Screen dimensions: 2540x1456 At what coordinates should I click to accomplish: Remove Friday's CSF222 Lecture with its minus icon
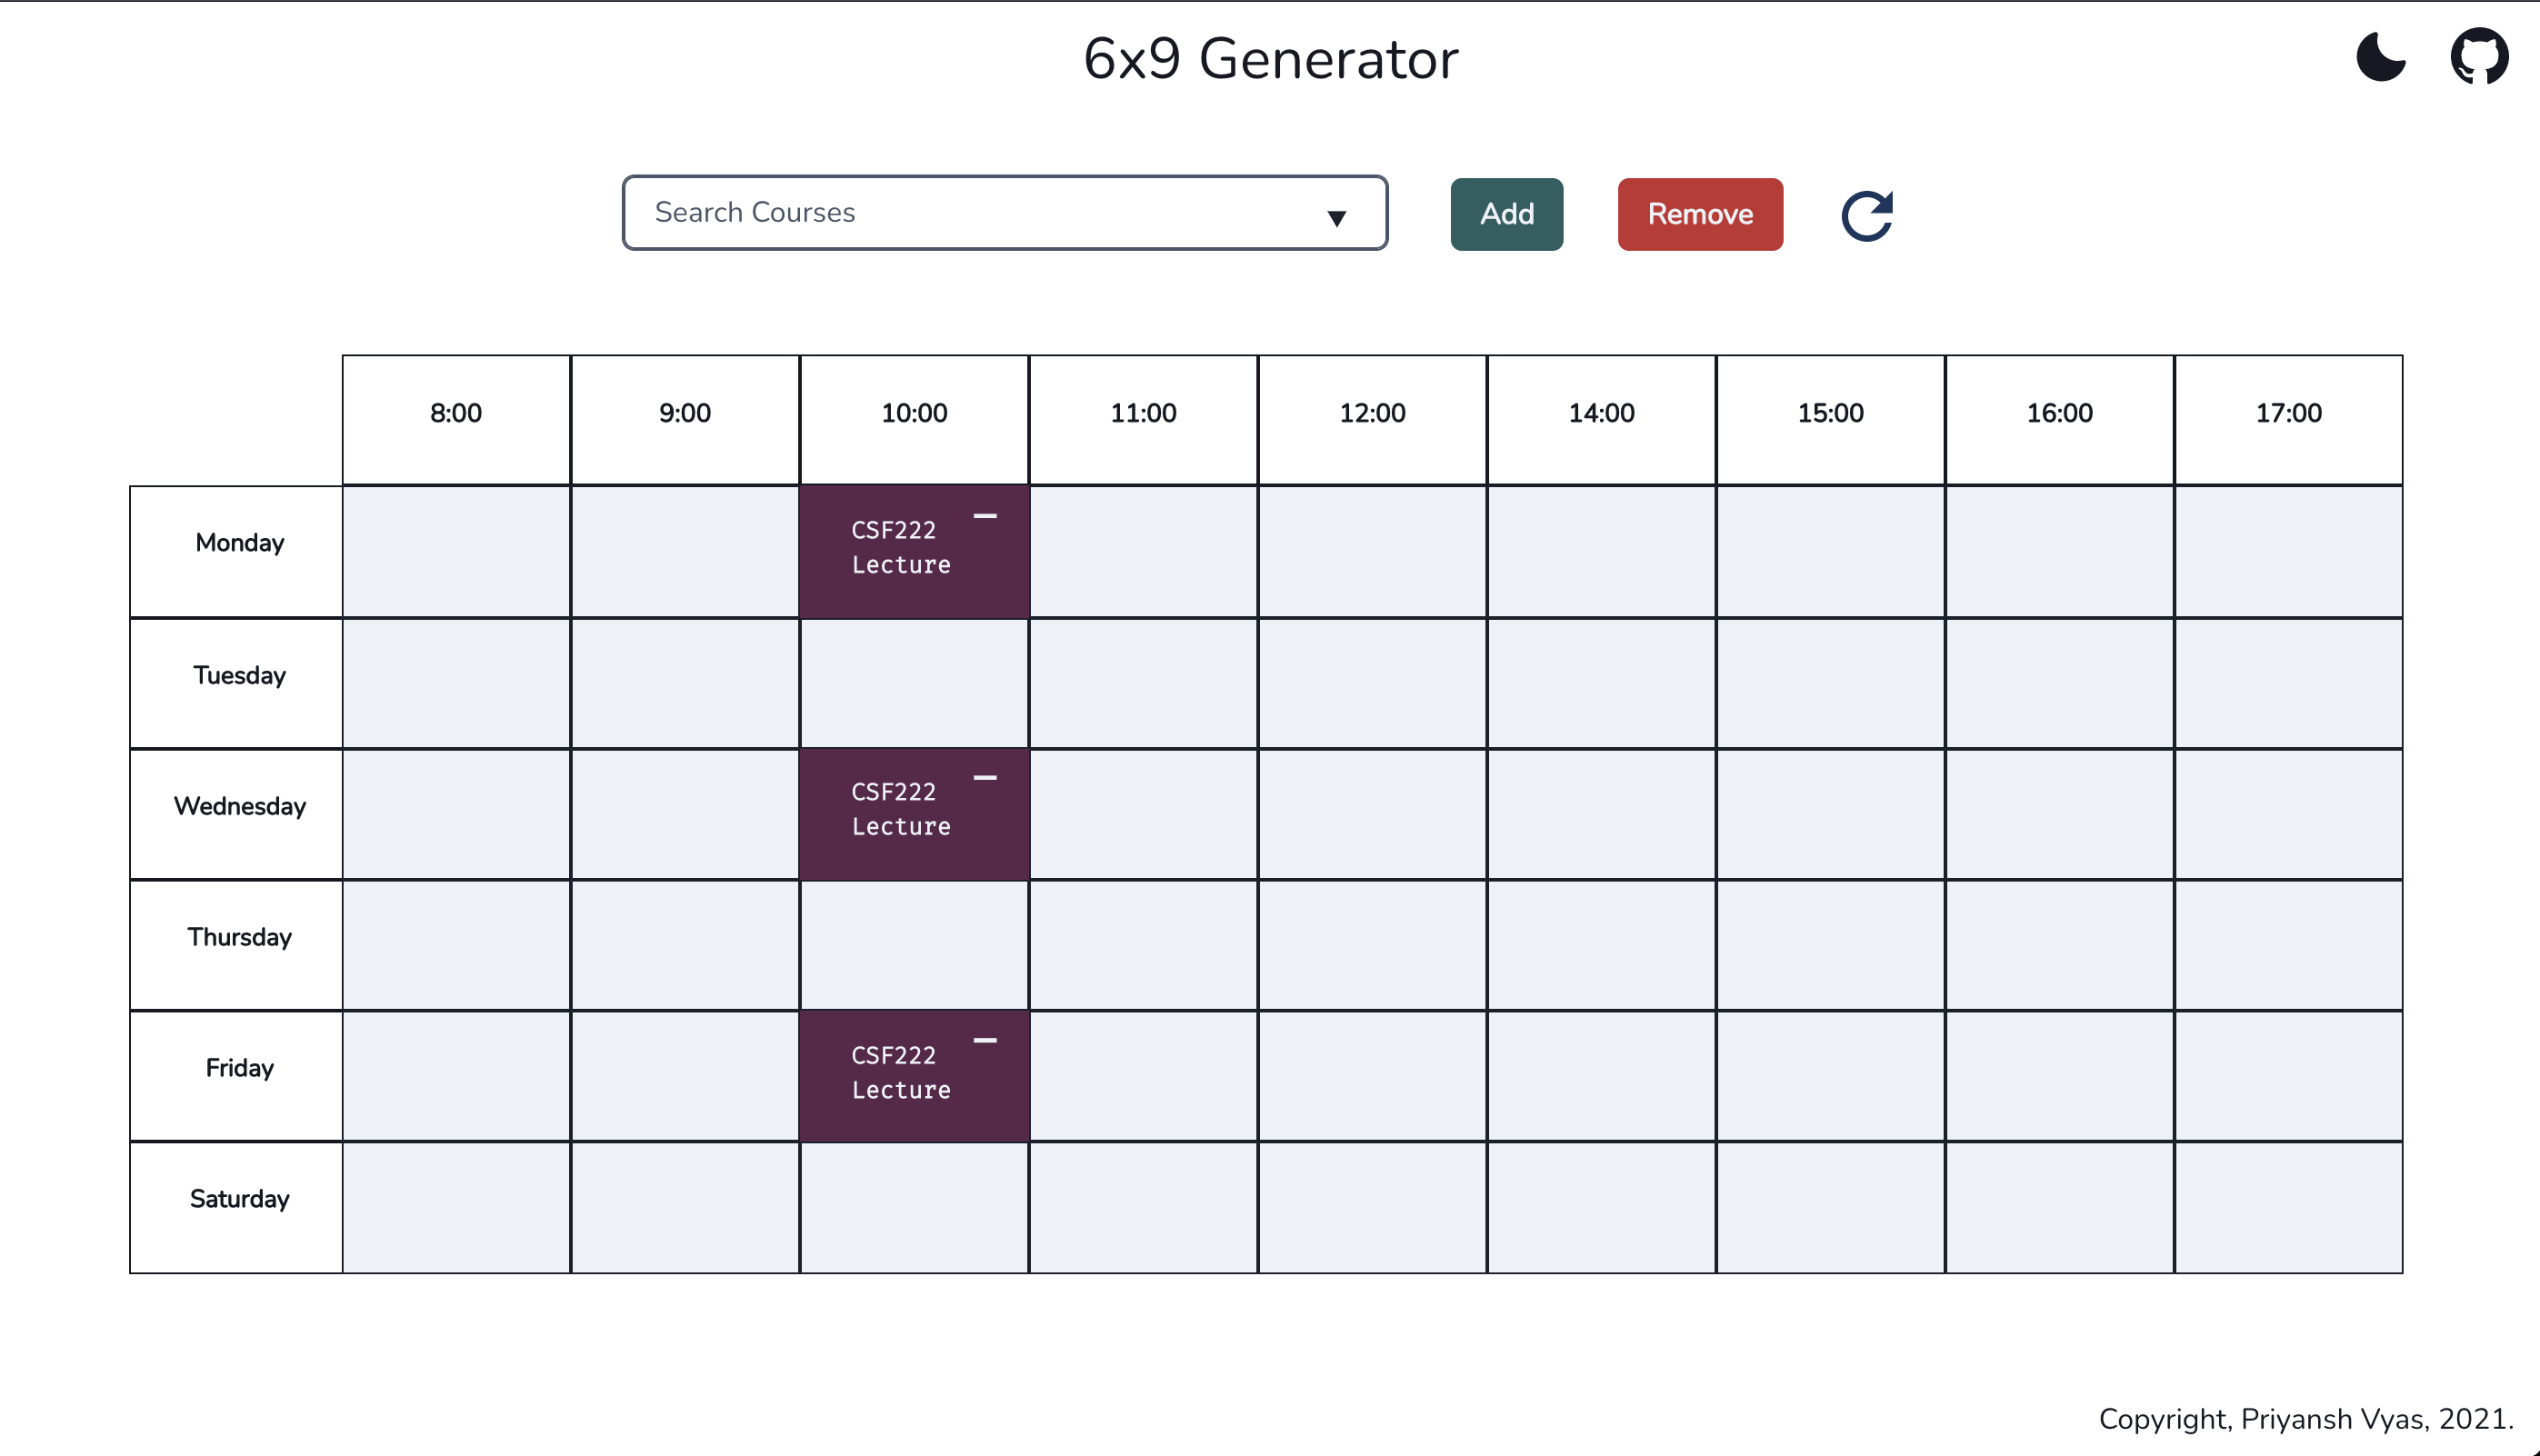pos(986,1040)
